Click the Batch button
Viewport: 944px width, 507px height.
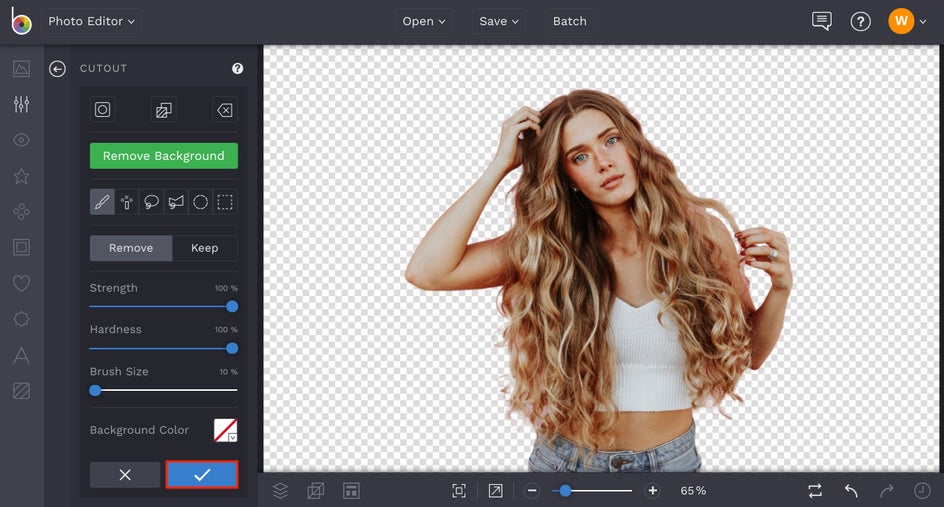coord(570,21)
